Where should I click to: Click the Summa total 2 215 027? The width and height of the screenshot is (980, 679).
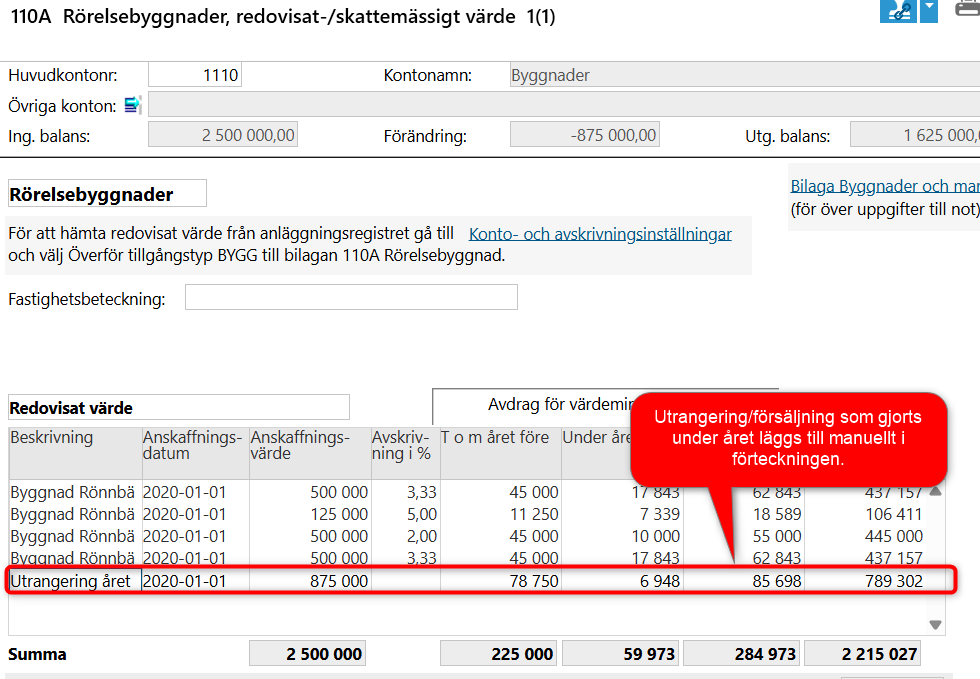coord(862,654)
